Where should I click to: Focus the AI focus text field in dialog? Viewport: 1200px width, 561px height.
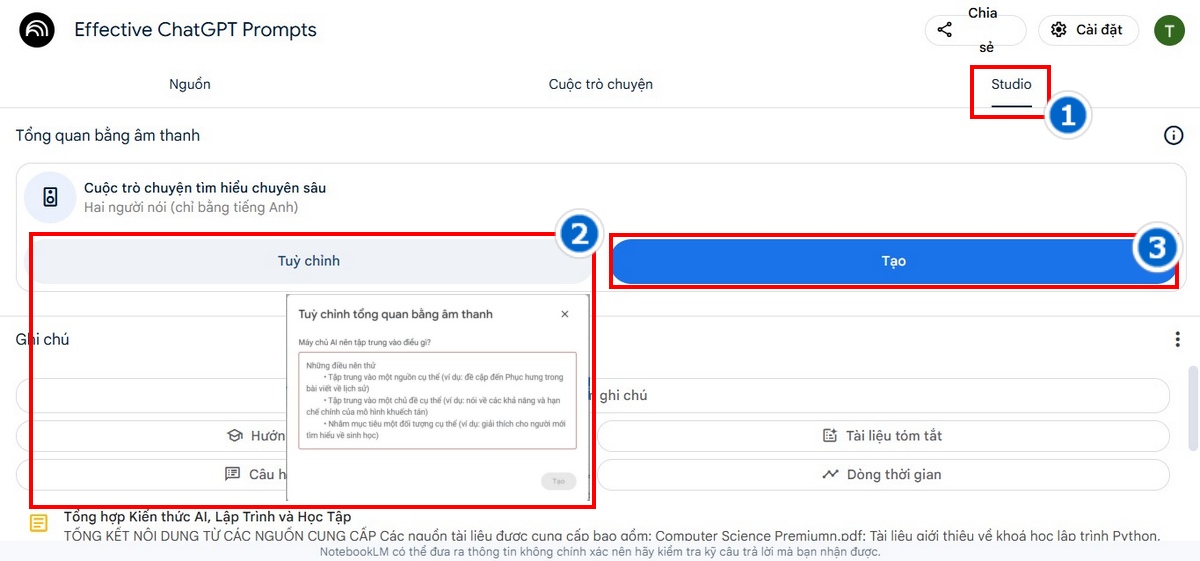click(x=437, y=400)
